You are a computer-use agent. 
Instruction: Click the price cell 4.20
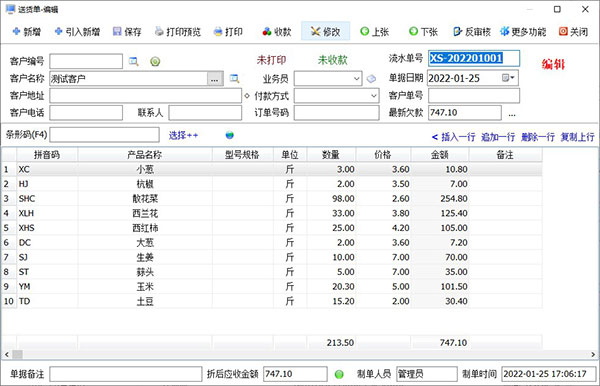(383, 228)
